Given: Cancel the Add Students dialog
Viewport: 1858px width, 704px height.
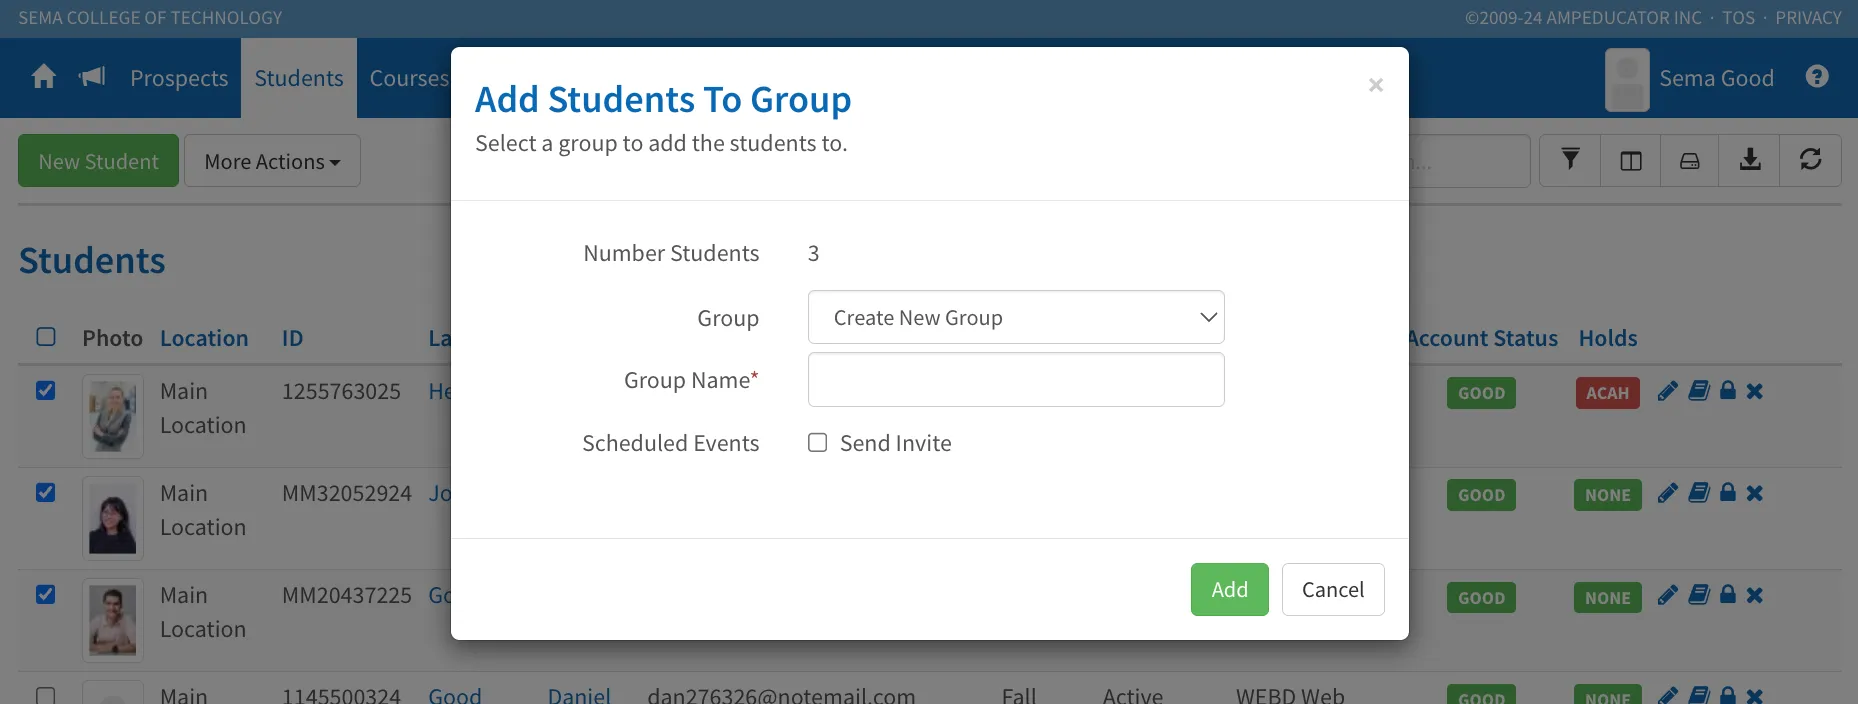Looking at the screenshot, I should point(1333,589).
